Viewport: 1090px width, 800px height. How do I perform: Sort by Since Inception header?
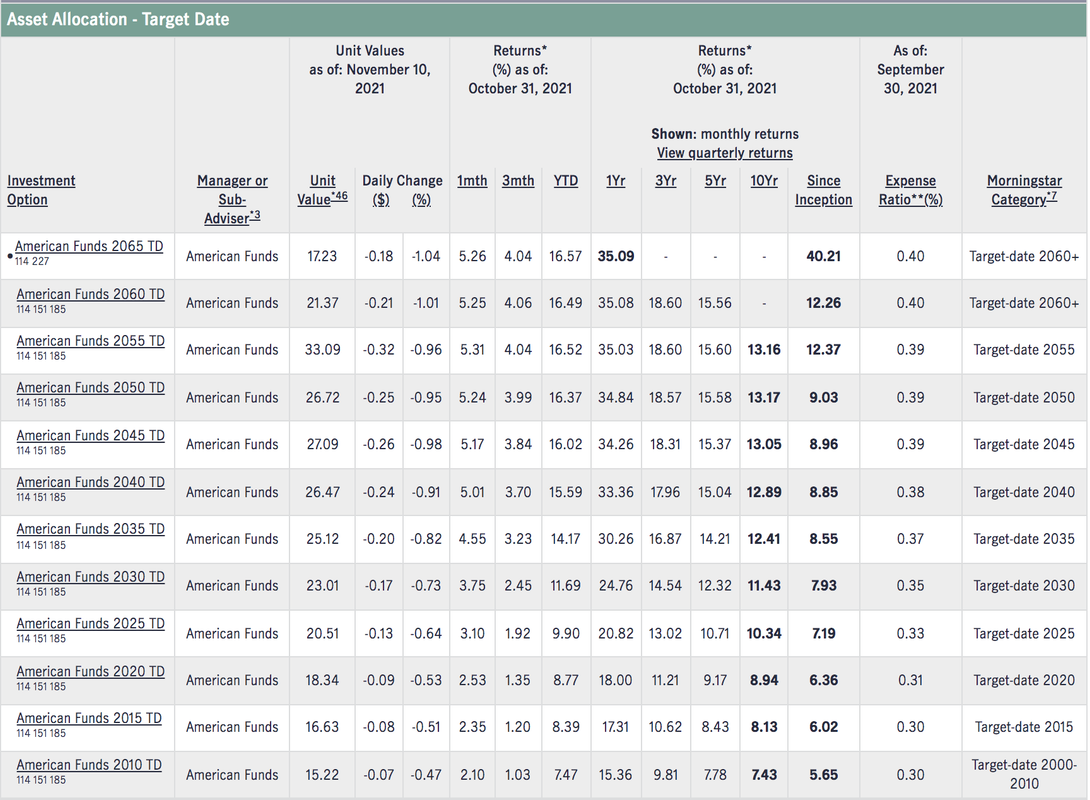824,190
